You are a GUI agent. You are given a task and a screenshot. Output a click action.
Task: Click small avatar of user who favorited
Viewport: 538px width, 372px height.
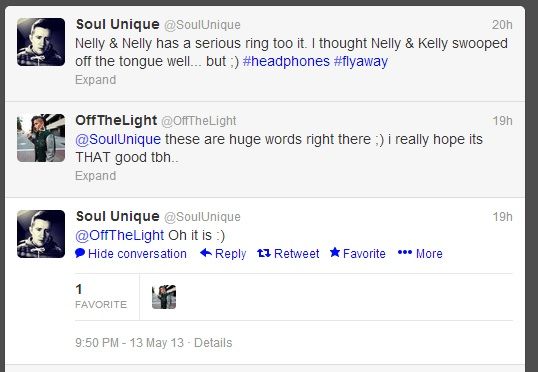164,297
